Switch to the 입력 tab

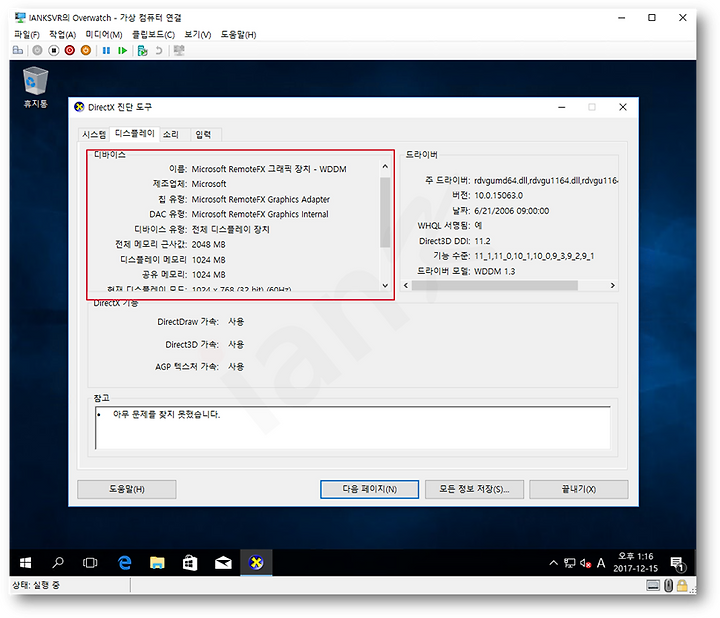[x=203, y=135]
